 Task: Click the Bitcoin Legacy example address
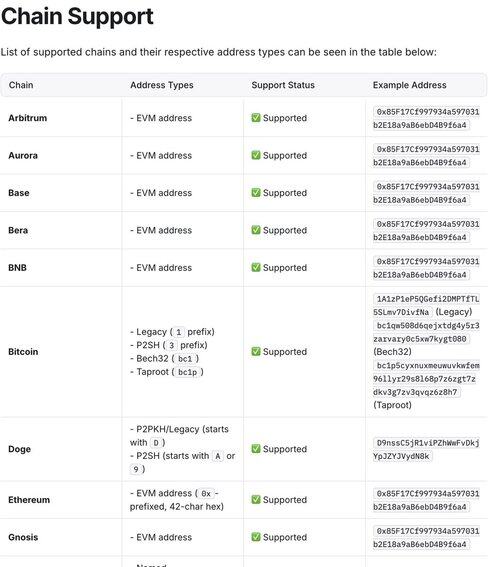pos(426,306)
